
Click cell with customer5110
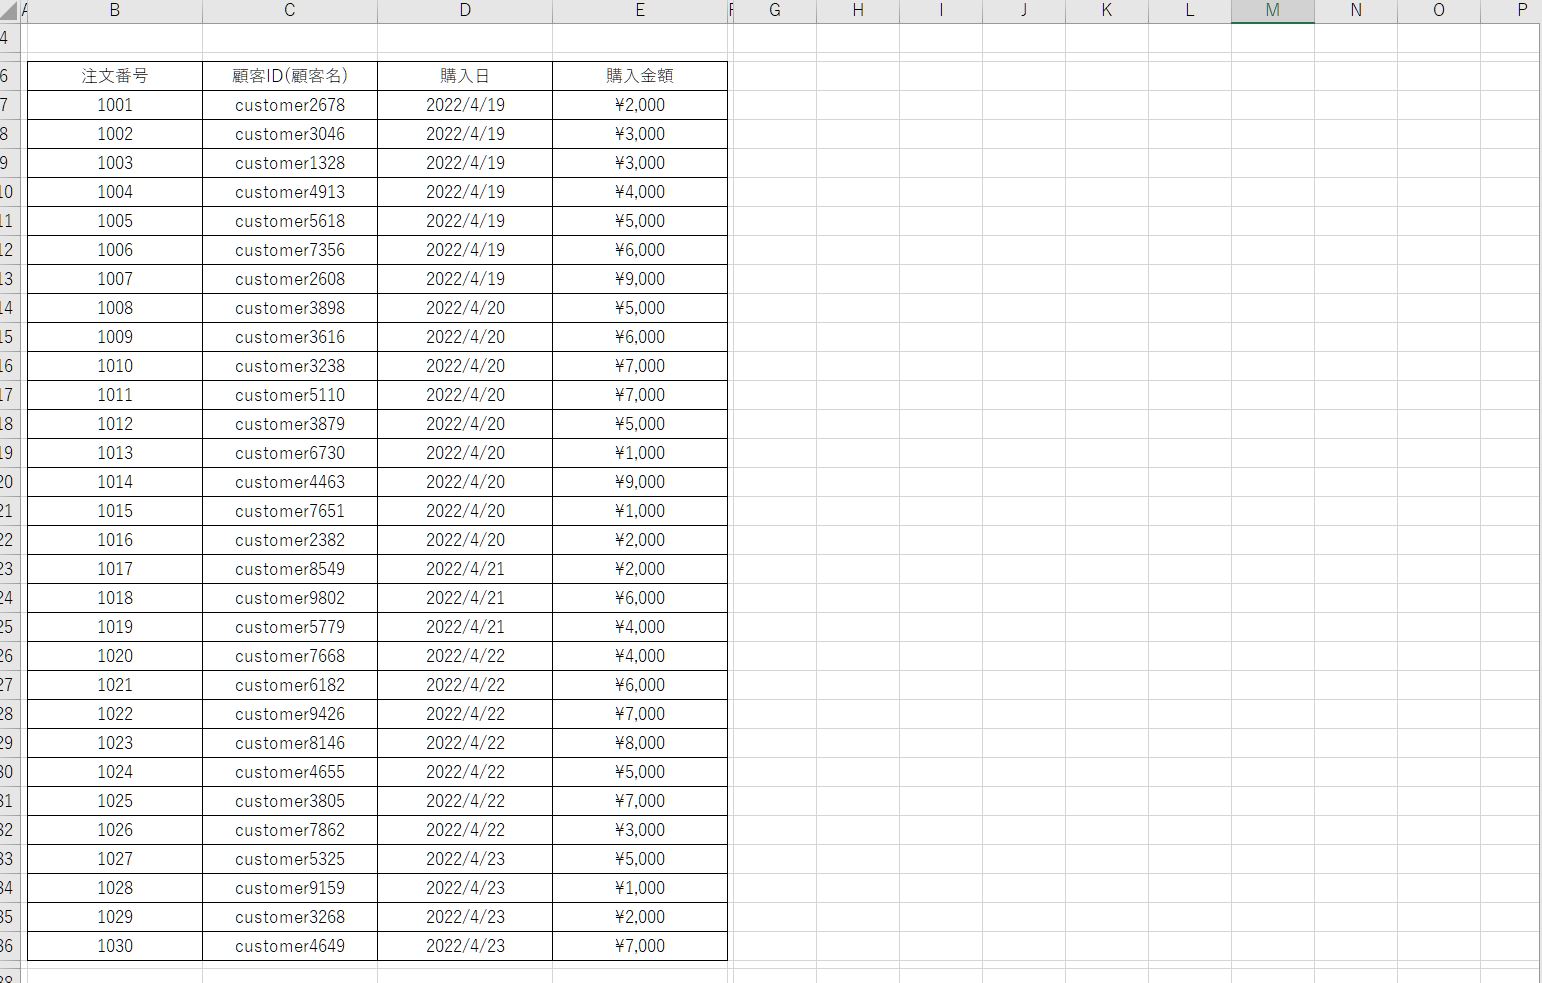(290, 395)
